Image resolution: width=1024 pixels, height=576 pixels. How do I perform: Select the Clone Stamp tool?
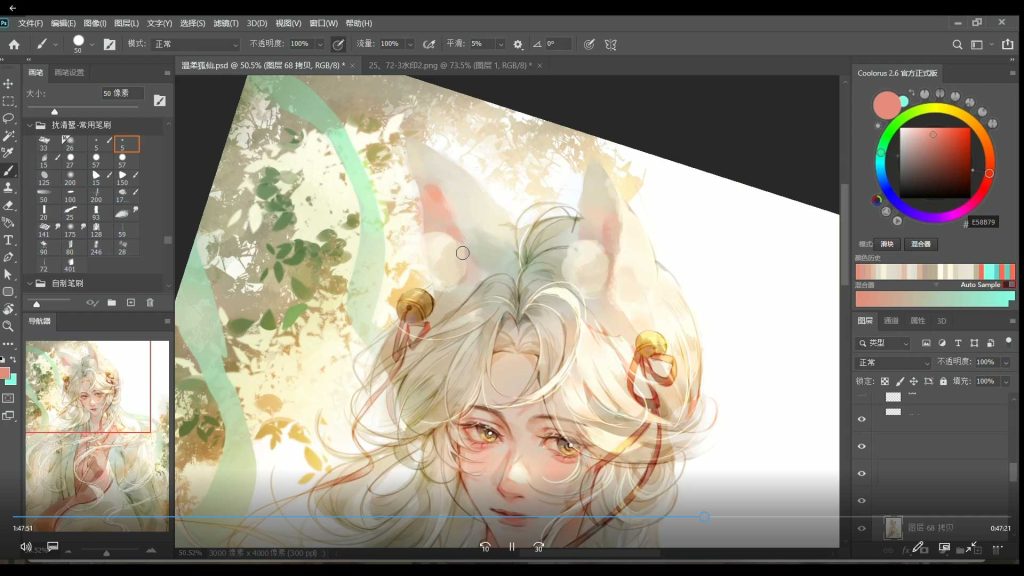click(x=8, y=187)
